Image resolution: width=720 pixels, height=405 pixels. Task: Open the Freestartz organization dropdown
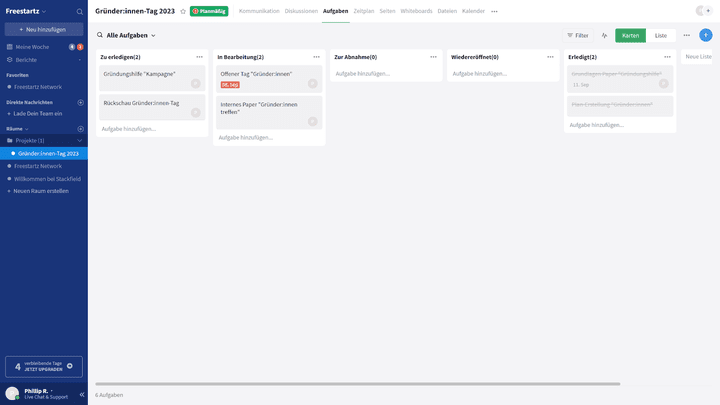coord(26,11)
